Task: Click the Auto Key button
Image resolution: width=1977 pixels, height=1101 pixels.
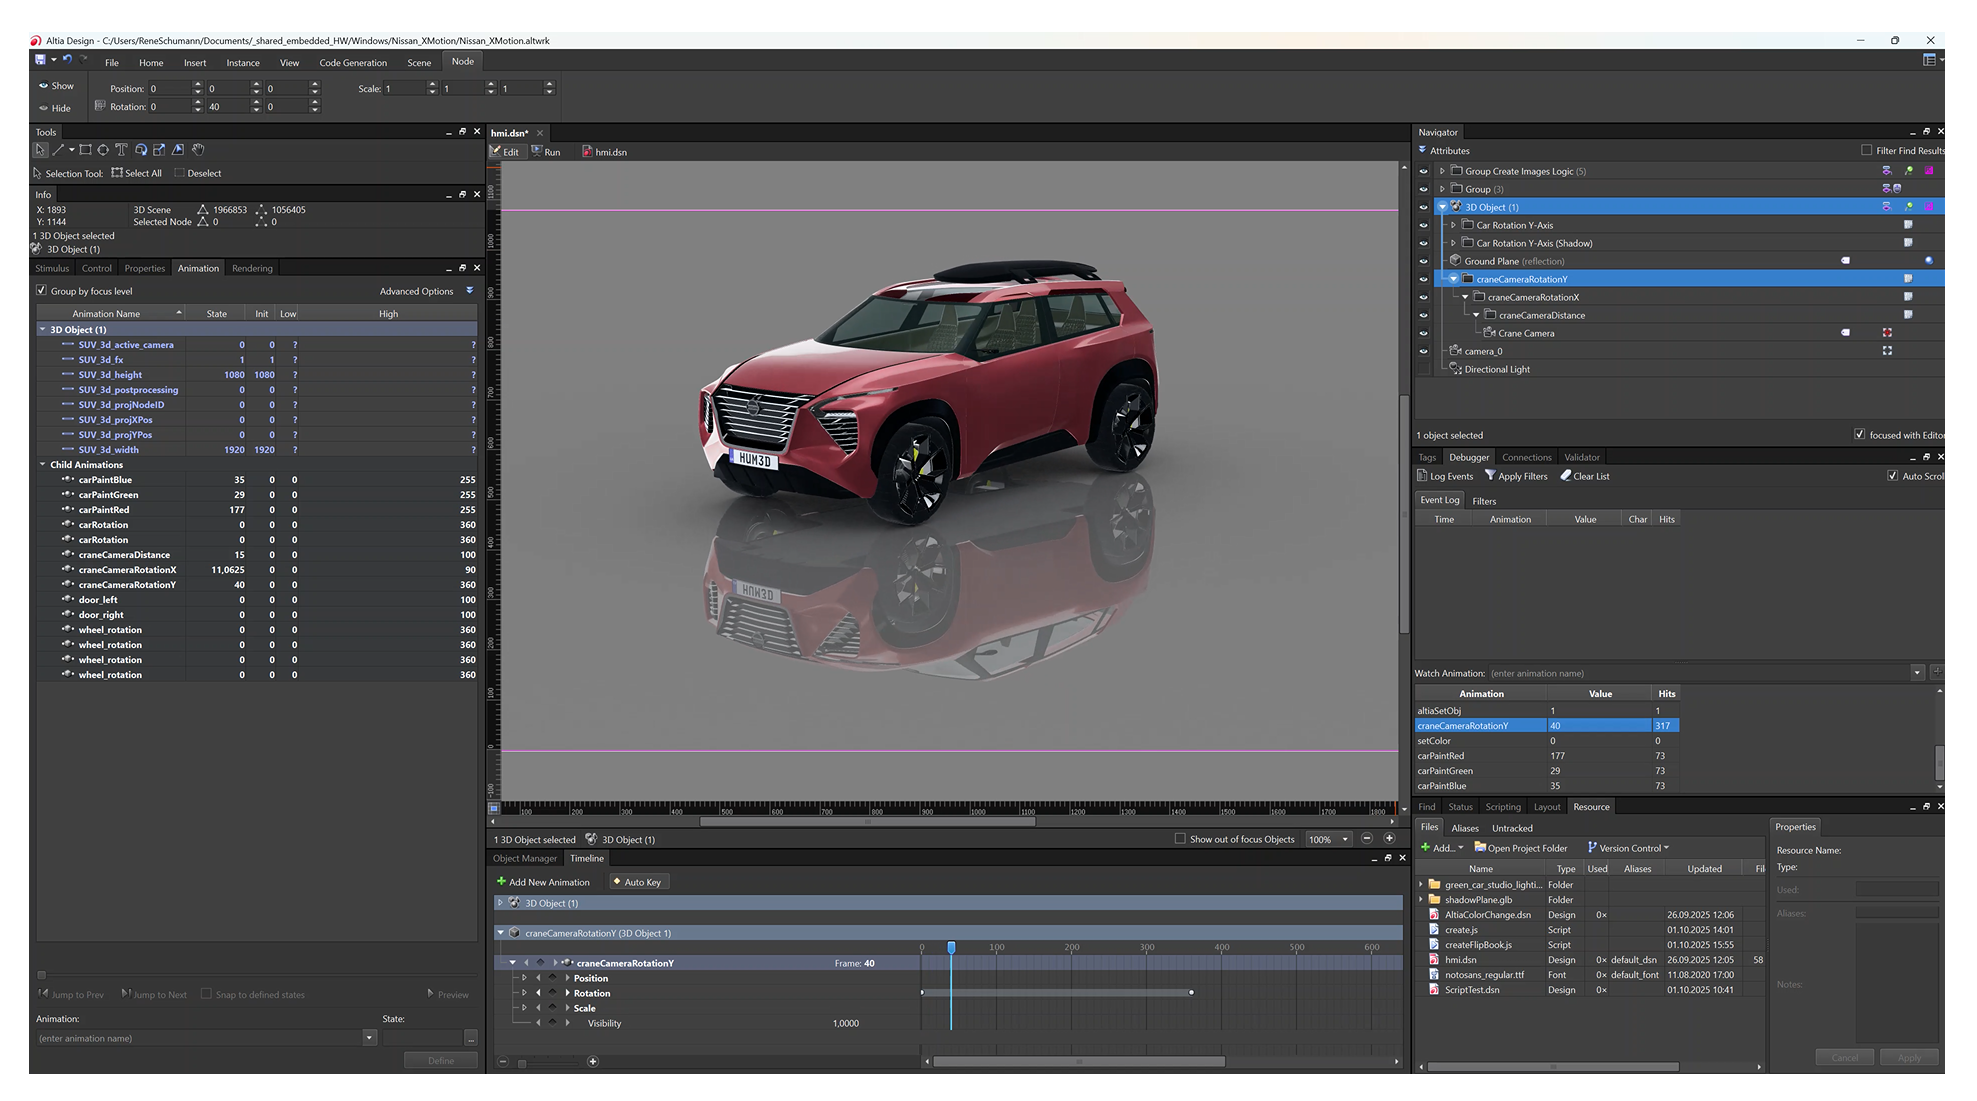Action: tap(637, 882)
